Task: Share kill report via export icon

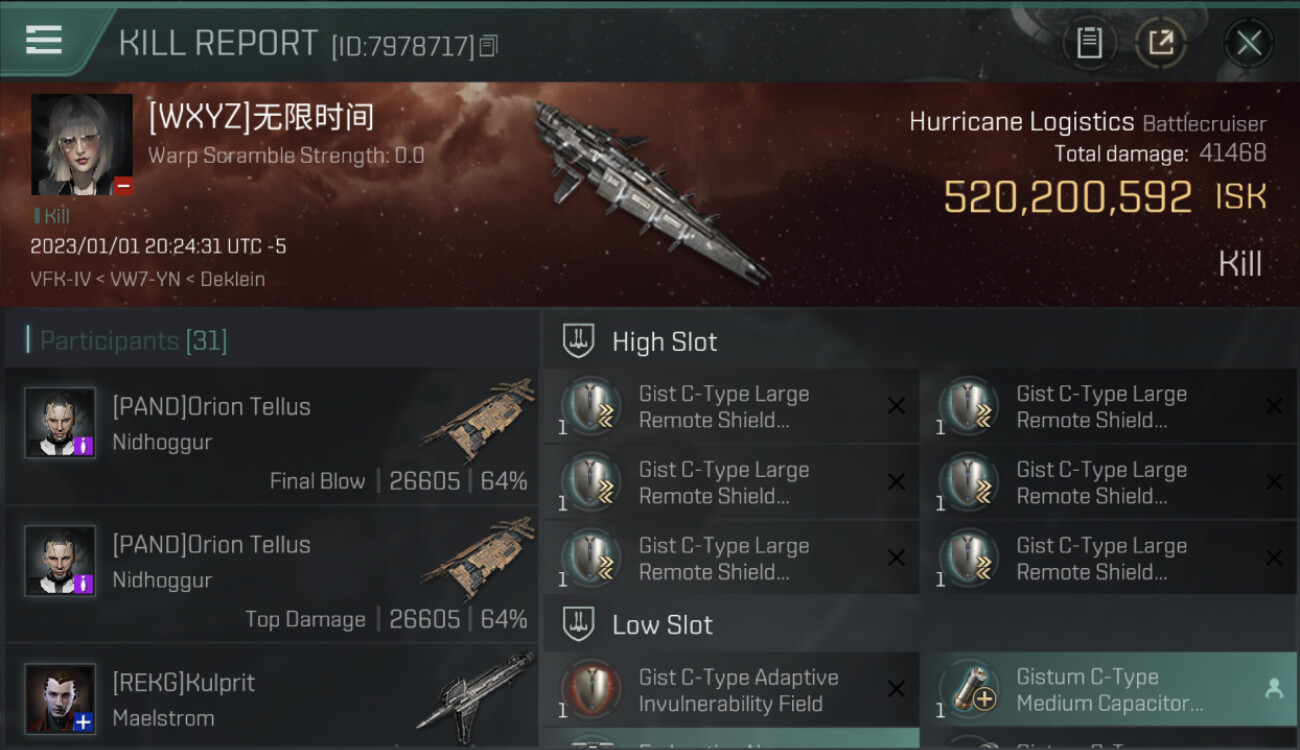Action: pos(1160,43)
